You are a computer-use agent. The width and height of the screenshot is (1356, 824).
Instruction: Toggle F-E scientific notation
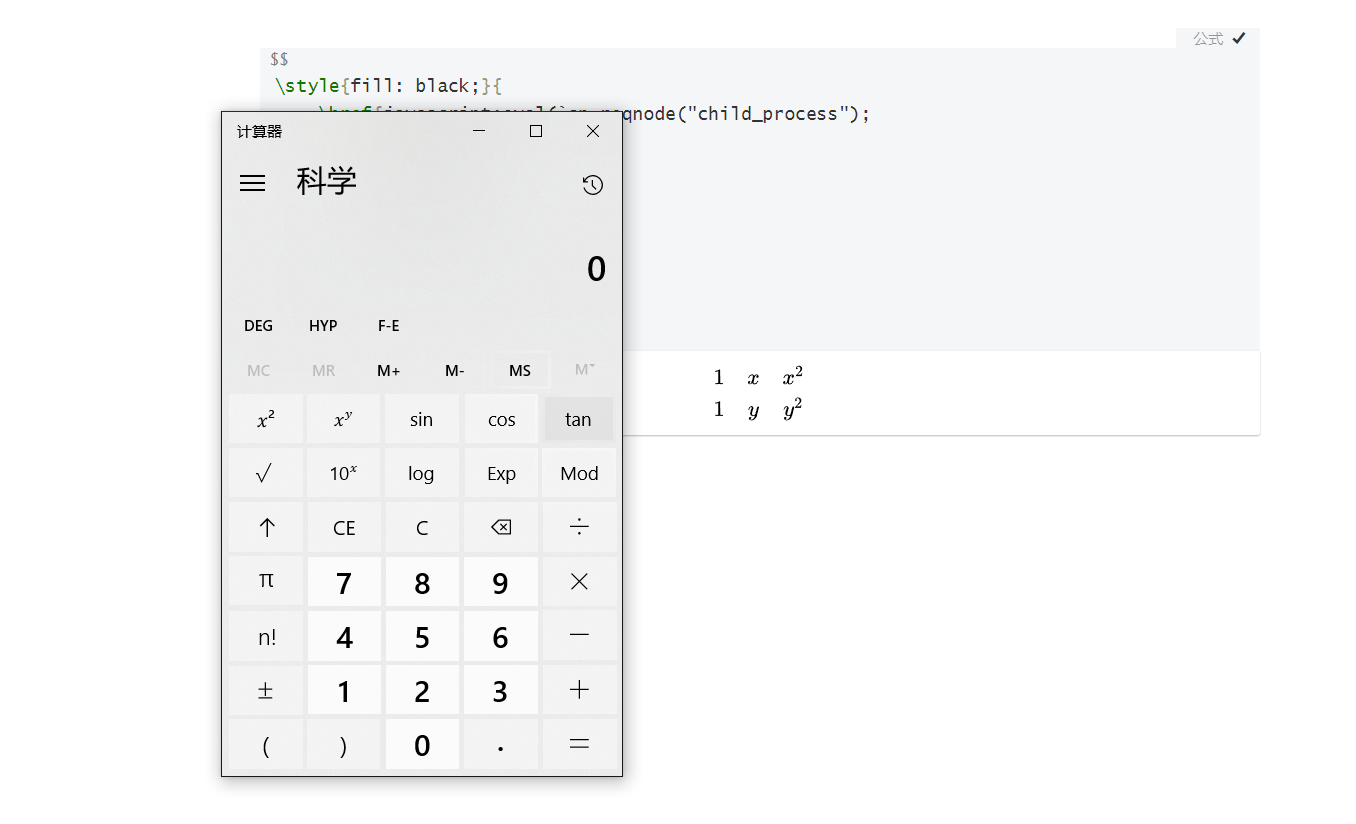(388, 326)
